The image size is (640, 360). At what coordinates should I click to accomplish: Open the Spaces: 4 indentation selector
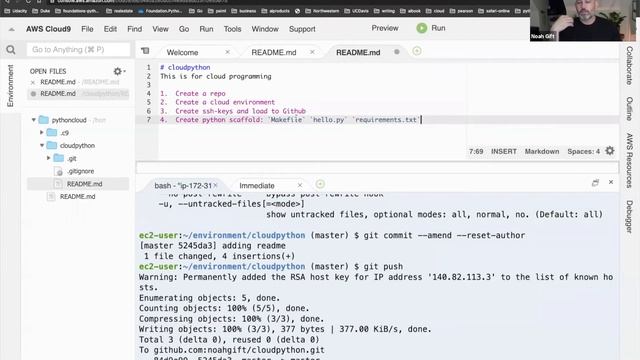point(583,151)
